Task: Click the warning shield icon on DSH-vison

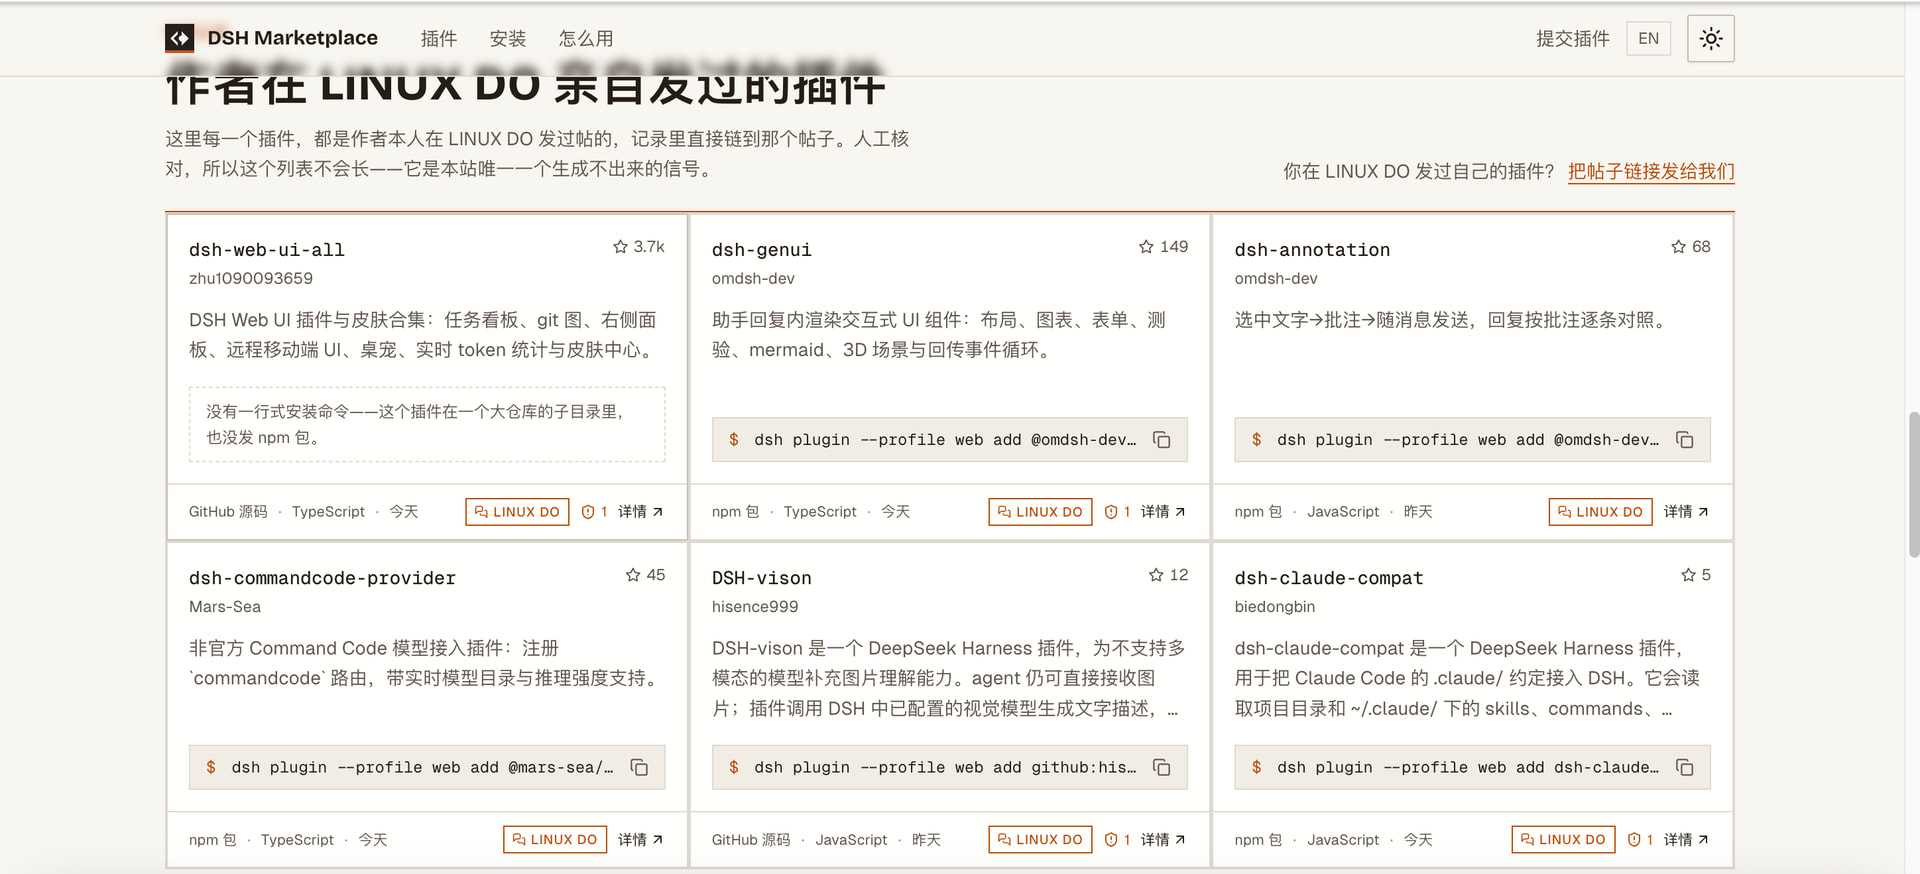Action: tap(1111, 839)
